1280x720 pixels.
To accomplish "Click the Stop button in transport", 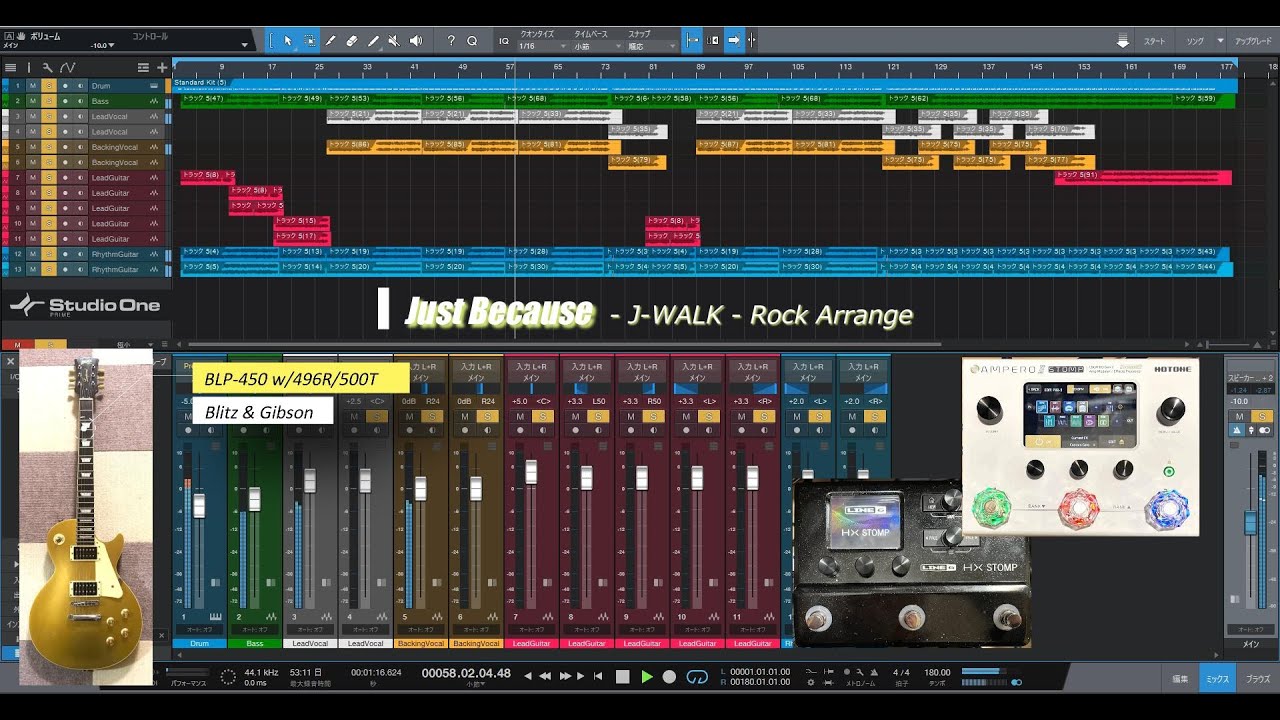I will coord(623,677).
